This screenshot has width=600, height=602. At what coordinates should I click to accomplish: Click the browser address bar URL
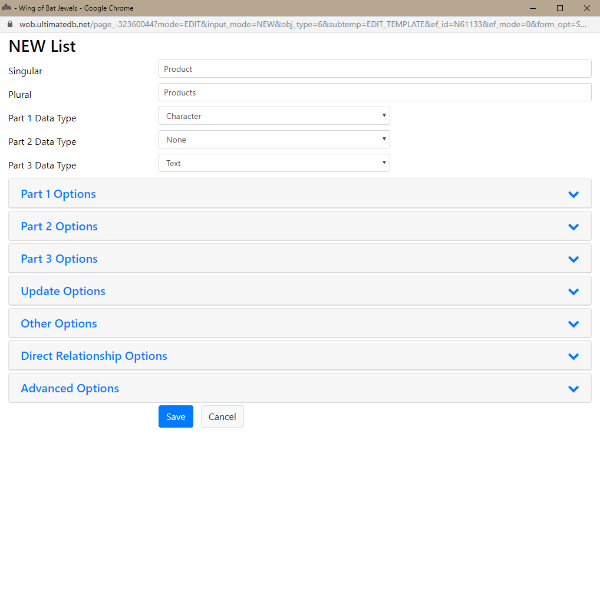[302, 24]
